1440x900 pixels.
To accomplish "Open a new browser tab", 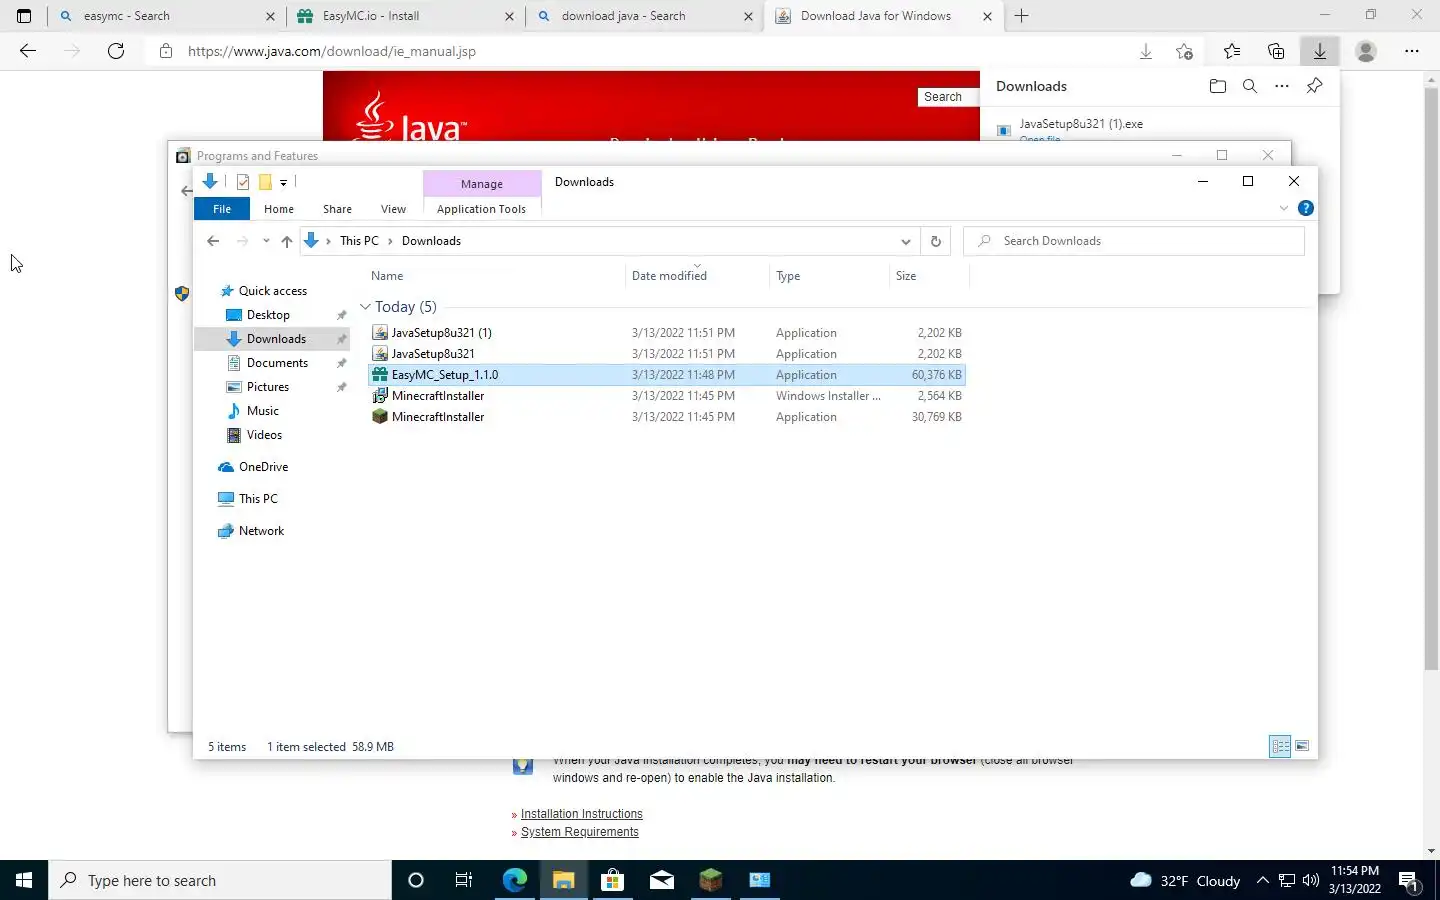I will tap(1021, 16).
